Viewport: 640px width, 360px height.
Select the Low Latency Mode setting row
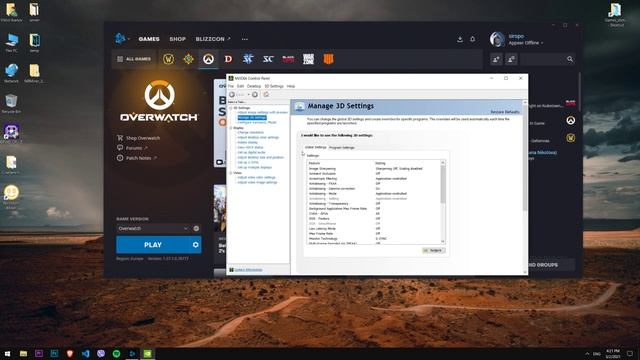click(373, 229)
